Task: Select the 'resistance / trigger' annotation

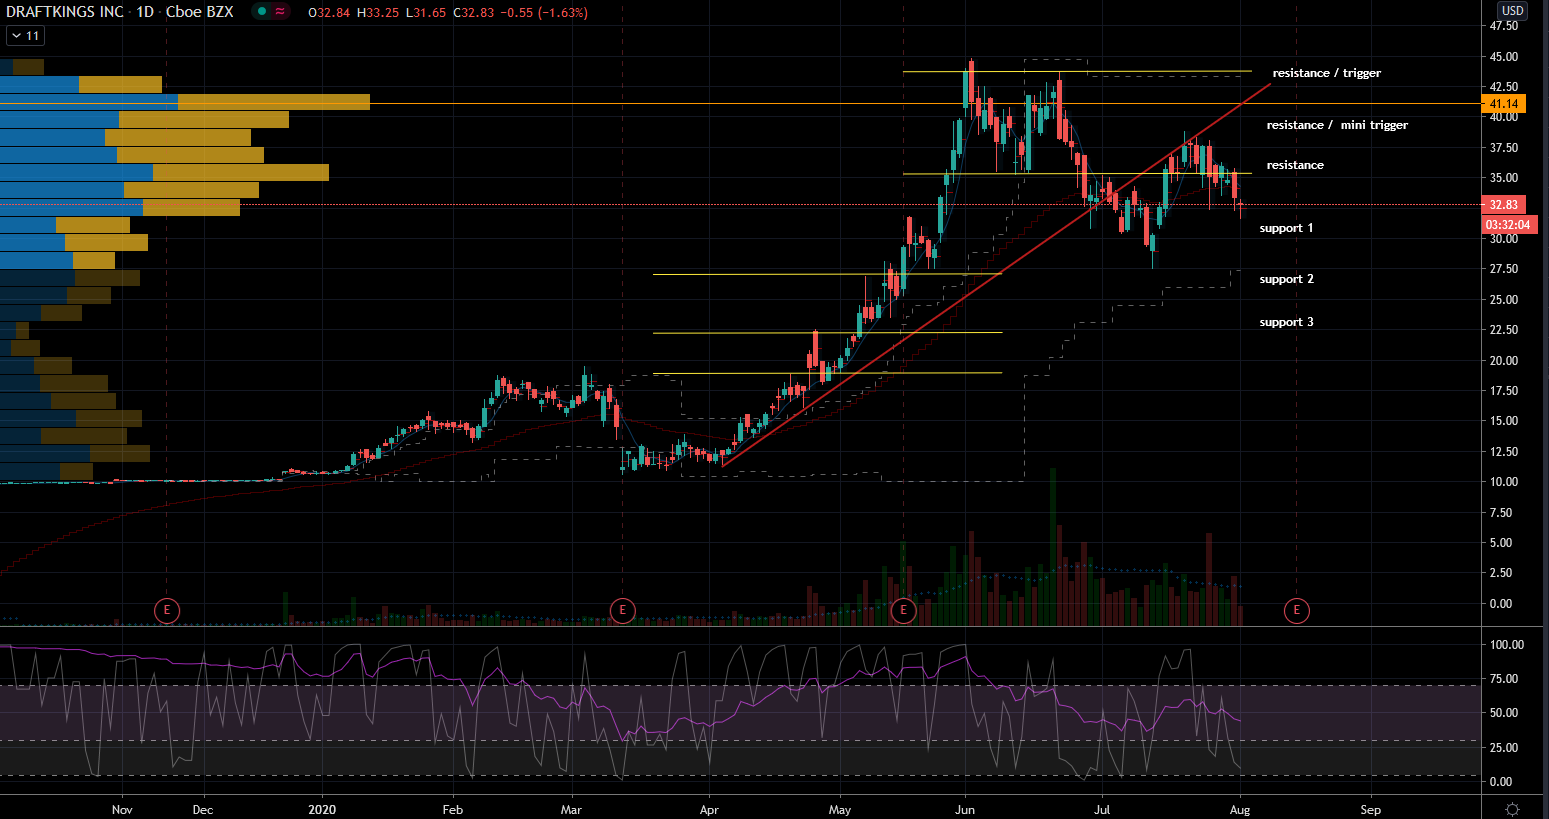Action: tap(1327, 73)
